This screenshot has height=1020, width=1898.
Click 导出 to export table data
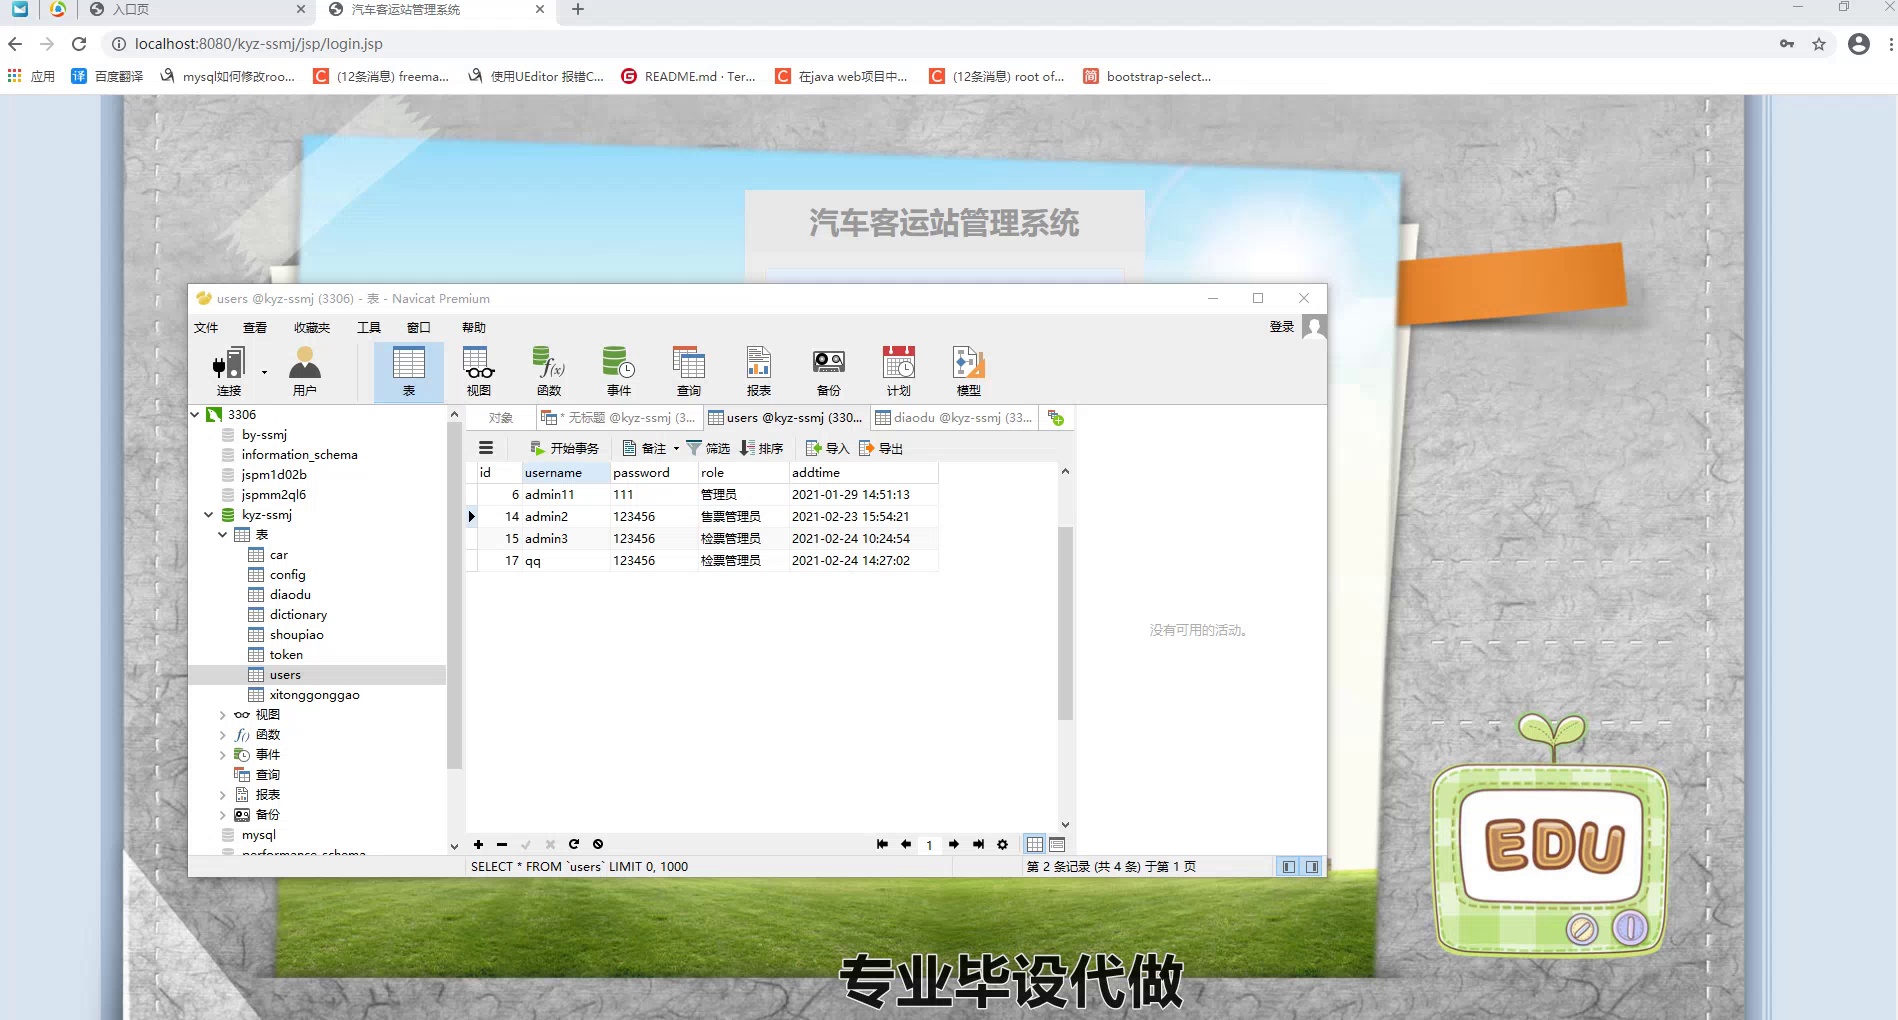point(881,447)
